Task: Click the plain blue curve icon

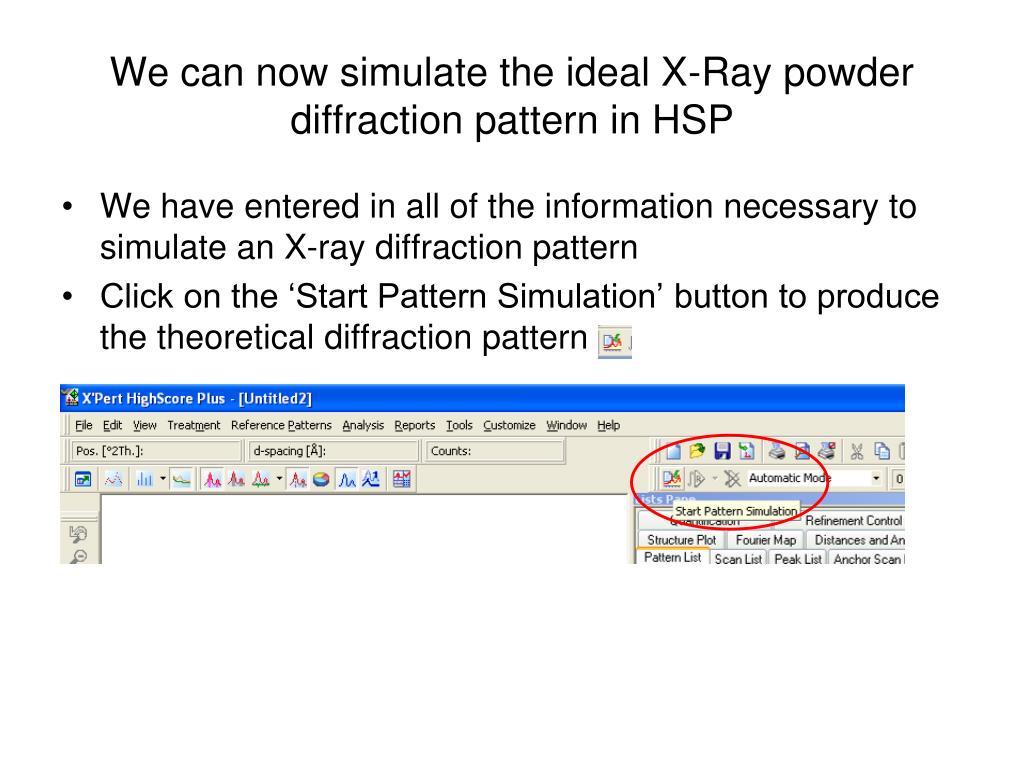Action: click(347, 479)
